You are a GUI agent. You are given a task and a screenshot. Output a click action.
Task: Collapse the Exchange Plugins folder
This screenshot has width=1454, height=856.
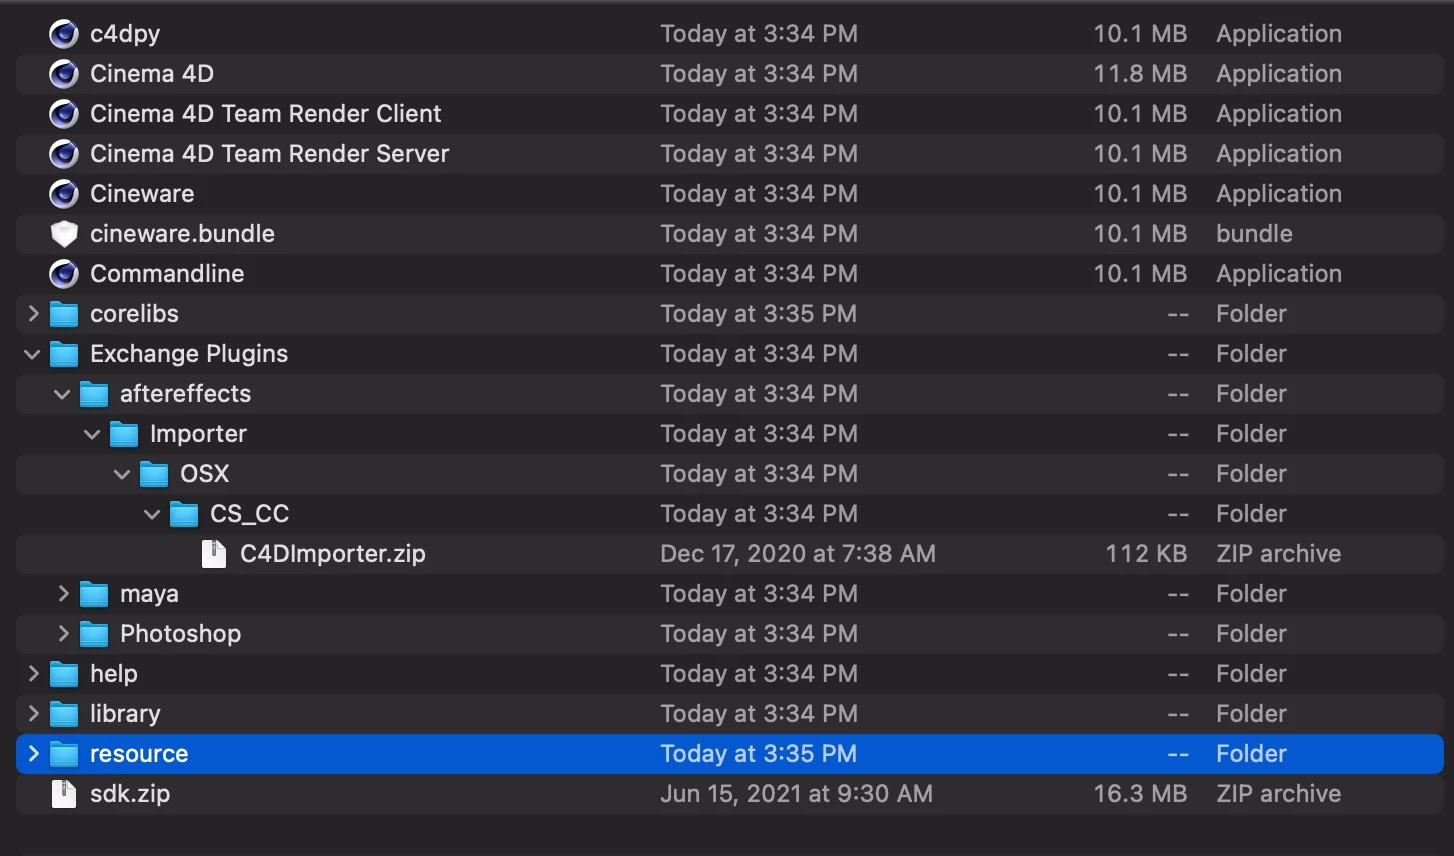(32, 354)
